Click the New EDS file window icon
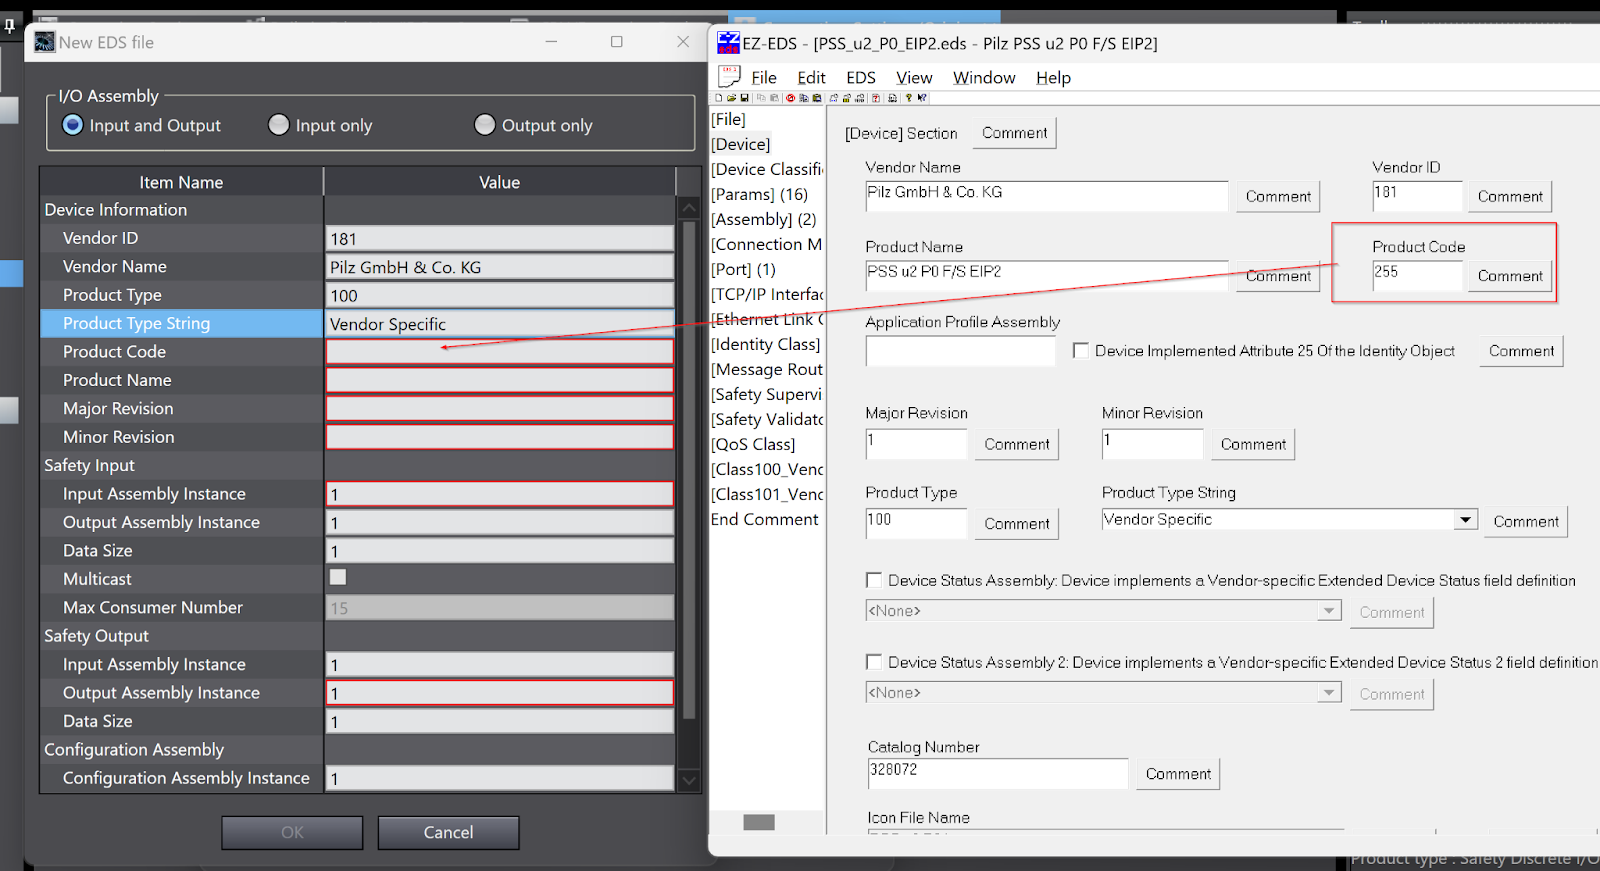This screenshot has height=871, width=1600. (x=45, y=42)
